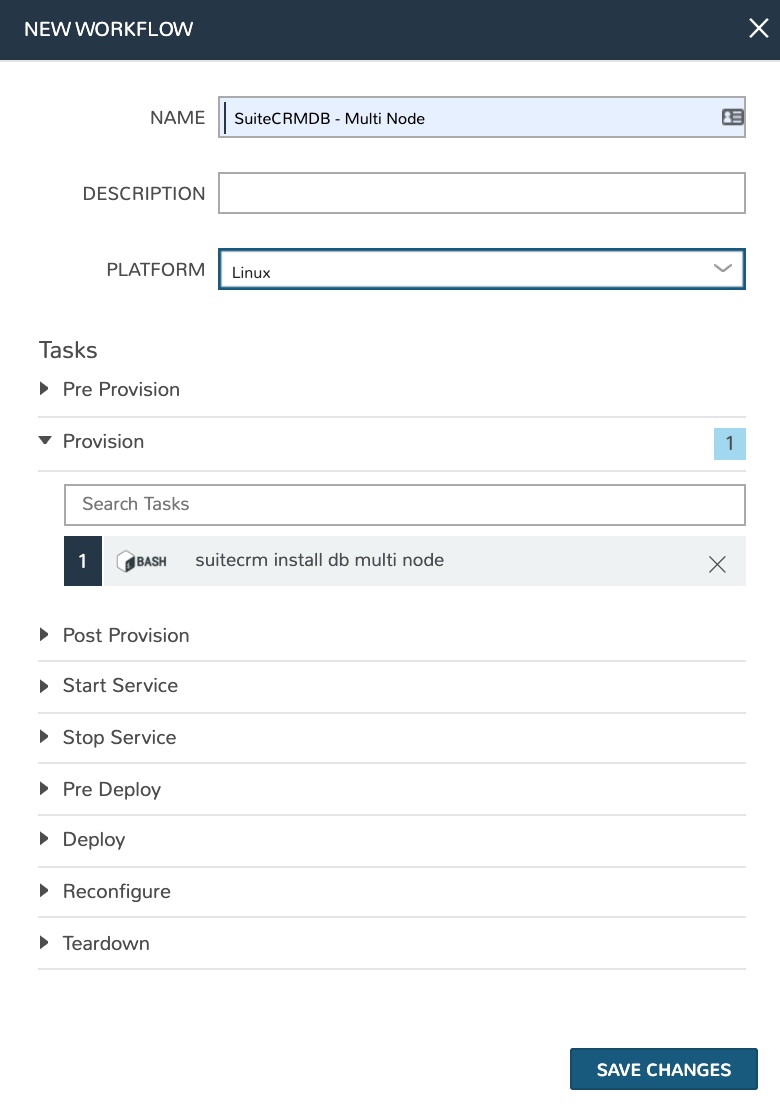Viewport: 780px width, 1112px height.
Task: Click into the Description field
Action: tap(482, 193)
